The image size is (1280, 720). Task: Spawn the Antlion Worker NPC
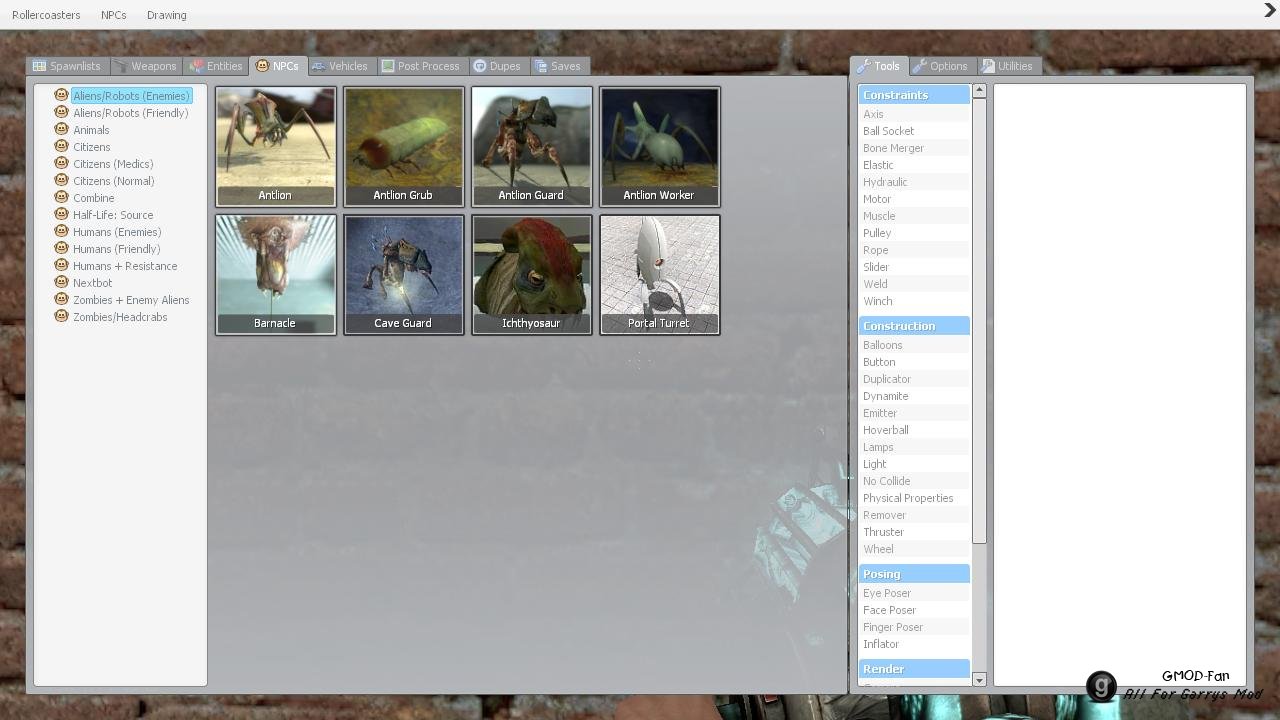[x=659, y=147]
